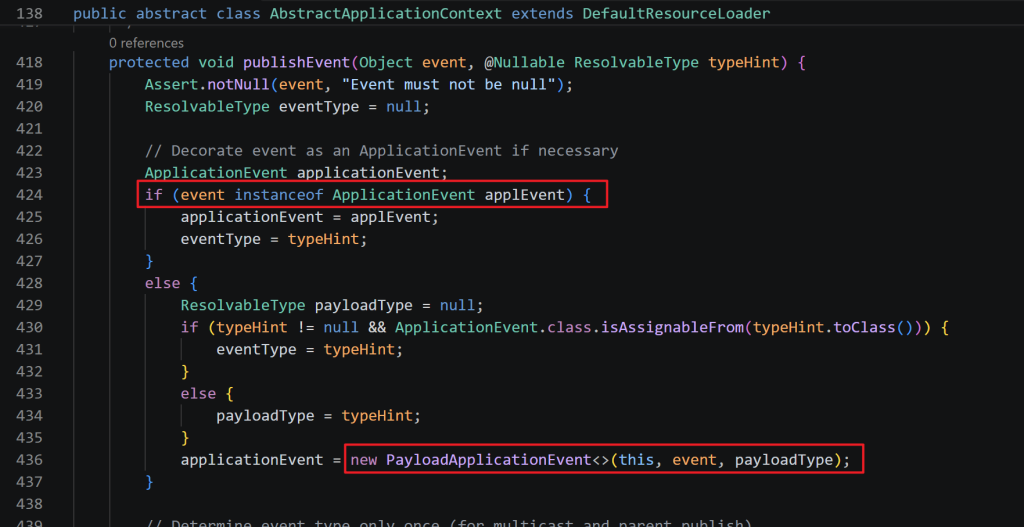Open the "0 references" CodeLens link
Image resolution: width=1024 pixels, height=527 pixels.
pyautogui.click(x=146, y=43)
